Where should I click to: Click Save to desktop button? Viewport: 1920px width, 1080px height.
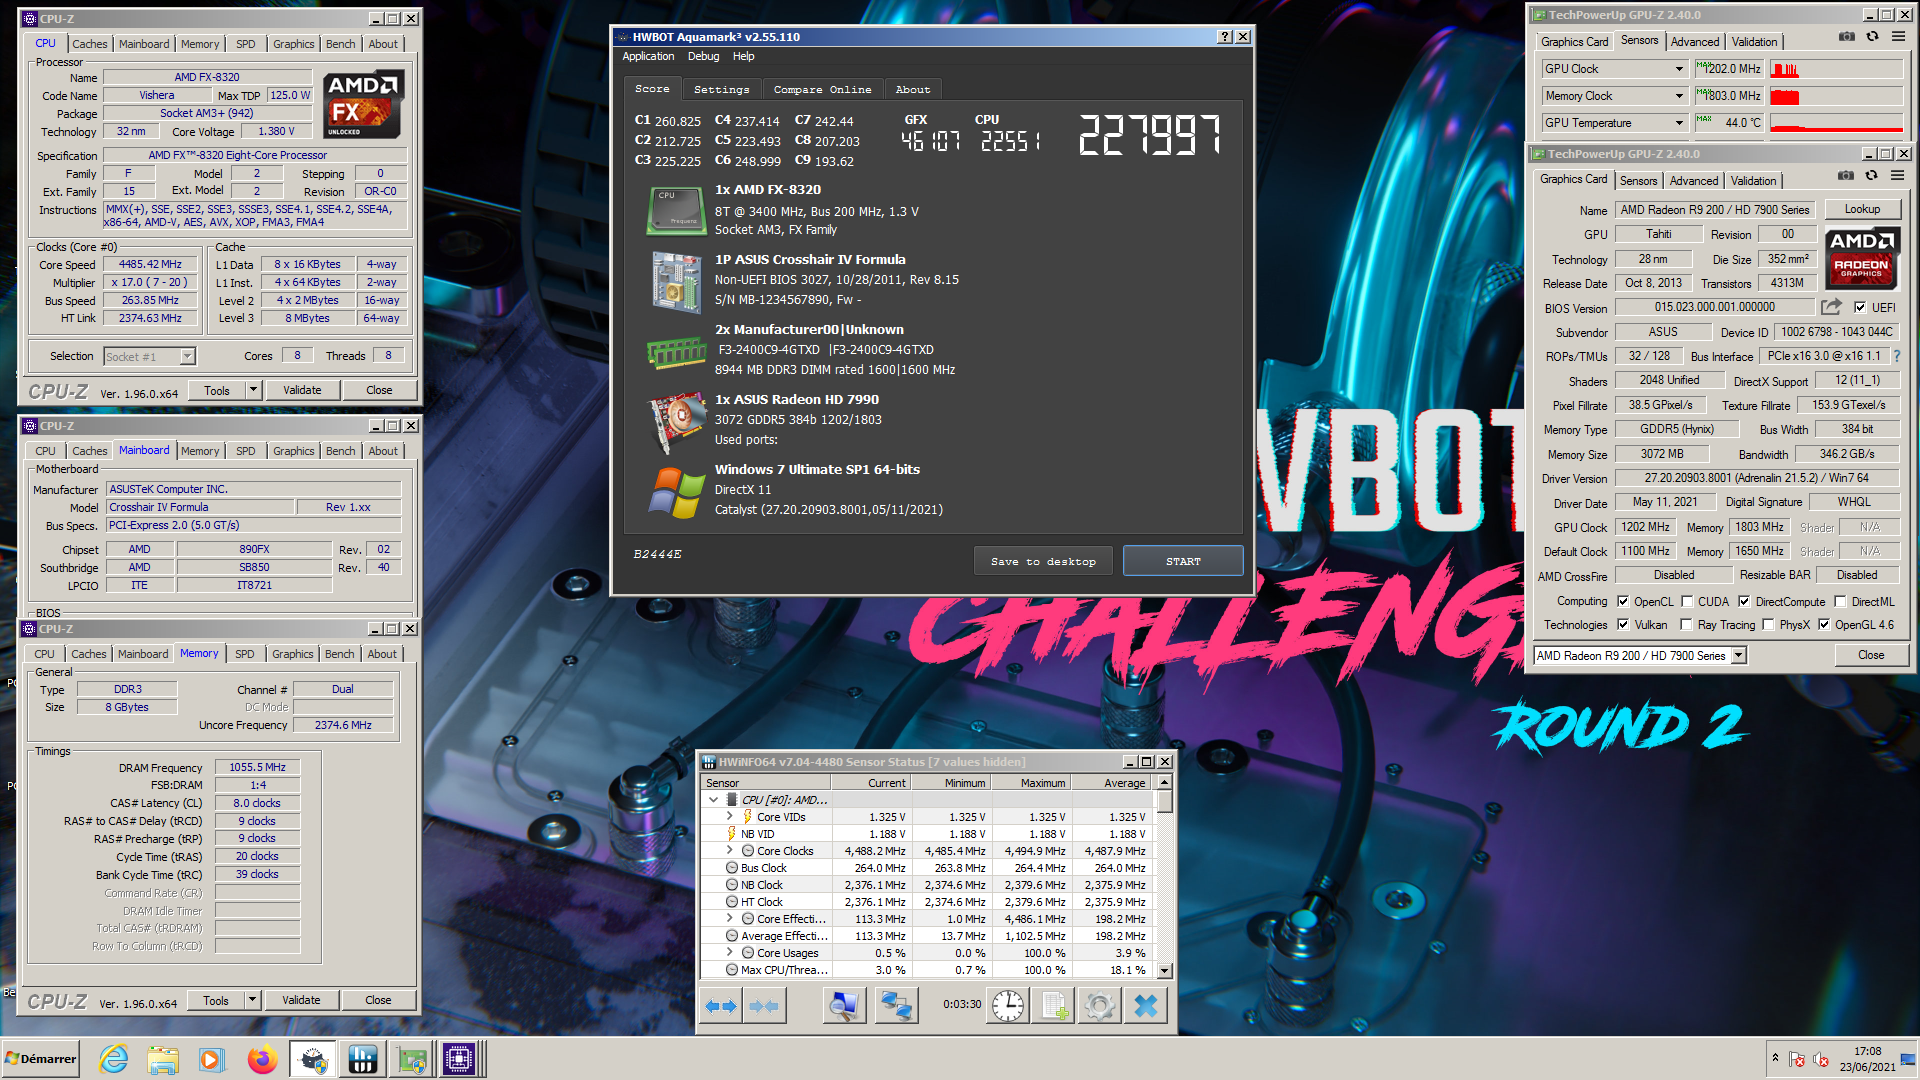(x=1043, y=561)
